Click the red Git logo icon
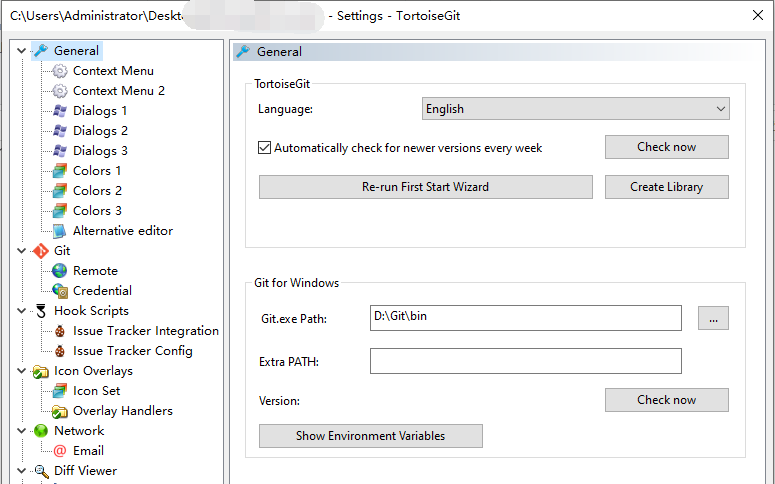Viewport: 775px width, 484px height. (41, 251)
